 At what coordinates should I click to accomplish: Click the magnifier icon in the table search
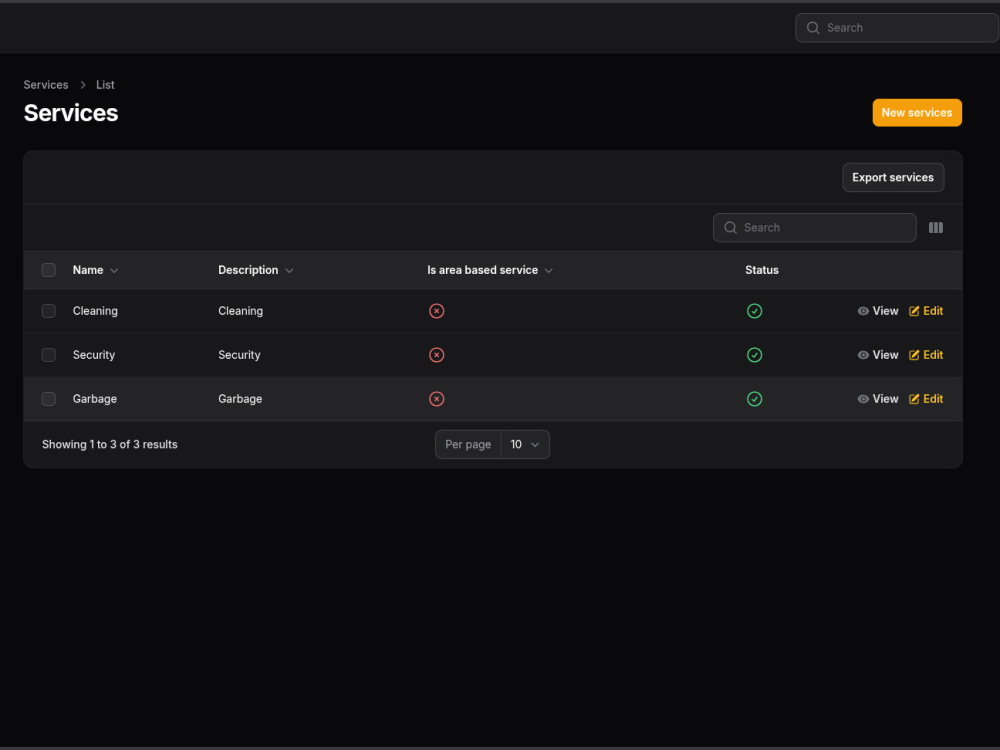point(731,228)
